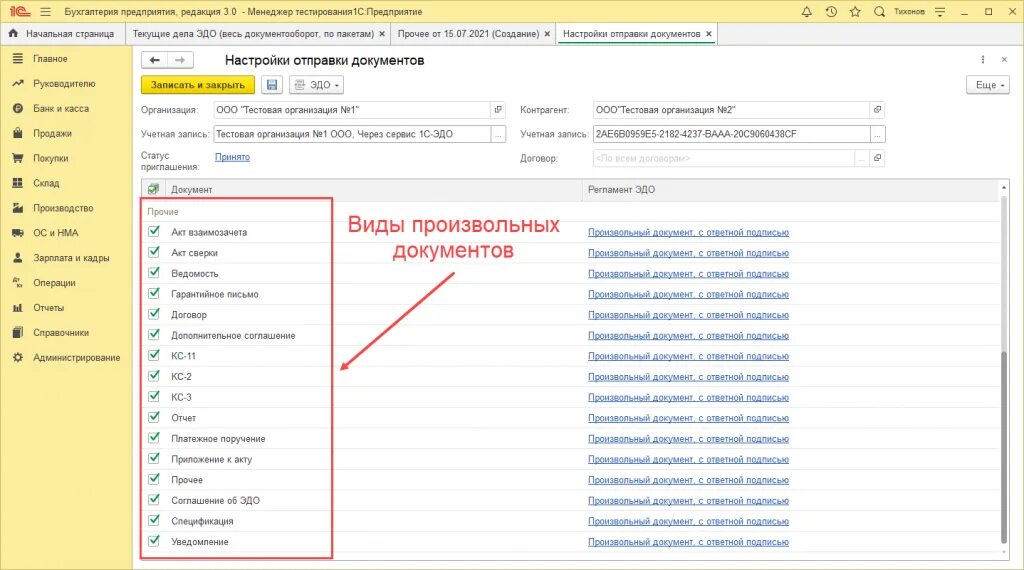Open regulation link for КС-2 row
The width and height of the screenshot is (1024, 570).
[688, 377]
